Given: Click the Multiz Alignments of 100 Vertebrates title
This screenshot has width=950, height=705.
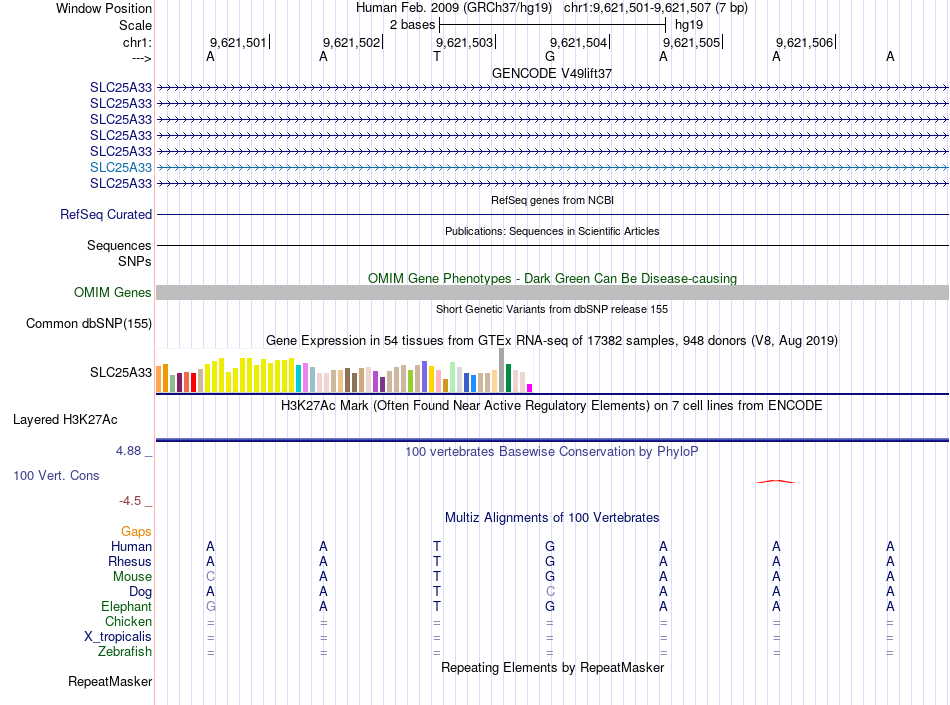Looking at the screenshot, I should tap(552, 517).
